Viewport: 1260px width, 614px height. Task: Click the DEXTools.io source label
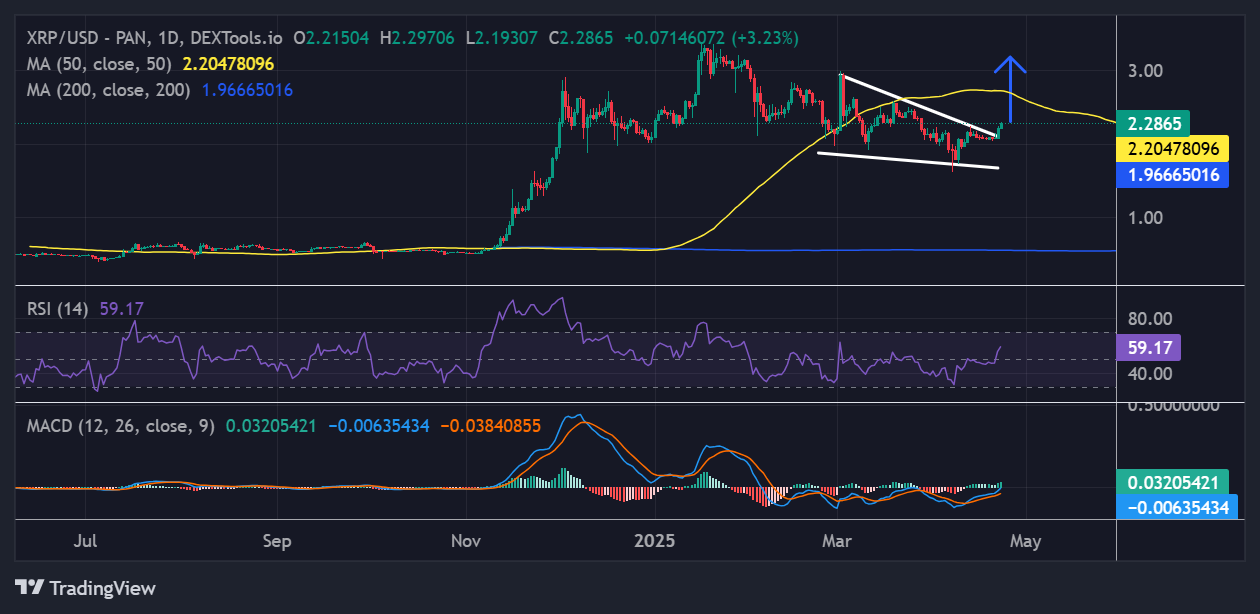(x=235, y=38)
